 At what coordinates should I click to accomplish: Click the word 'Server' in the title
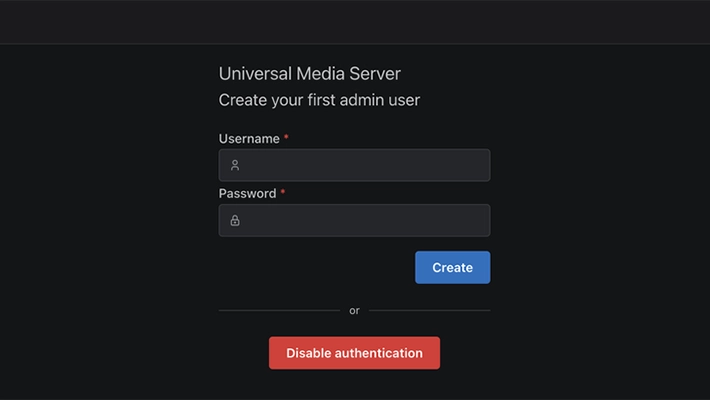coord(375,74)
